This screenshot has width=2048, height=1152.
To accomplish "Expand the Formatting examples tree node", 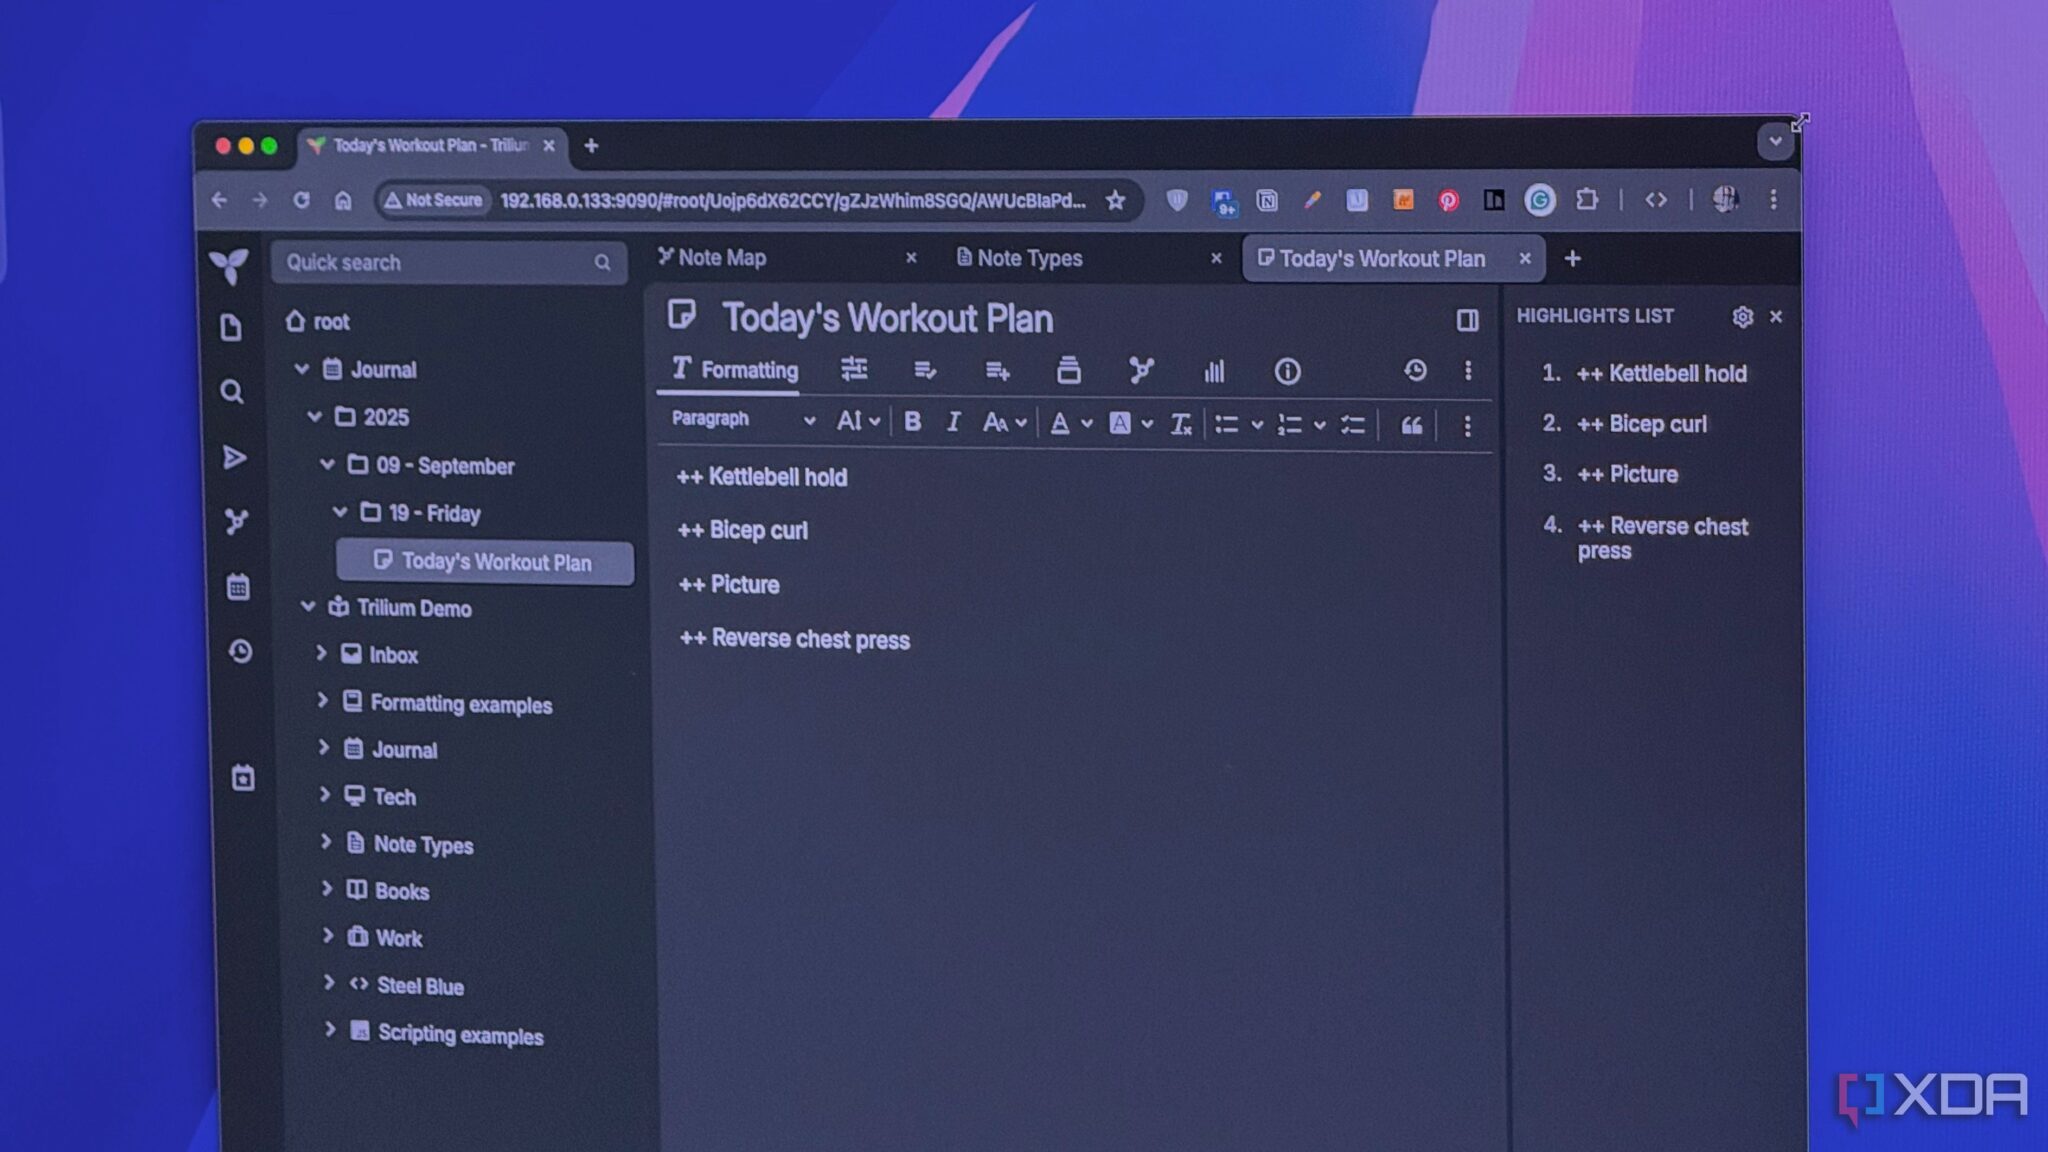I will 322,701.
